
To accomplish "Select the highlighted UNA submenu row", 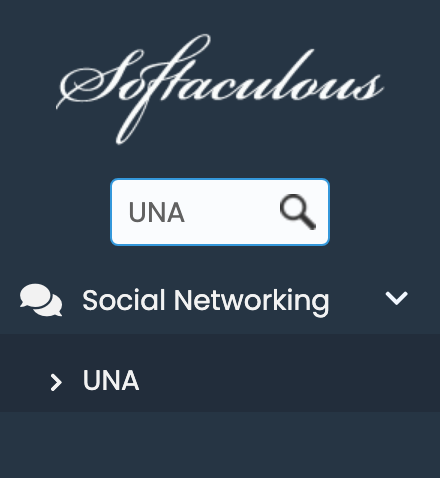I will (220, 373).
